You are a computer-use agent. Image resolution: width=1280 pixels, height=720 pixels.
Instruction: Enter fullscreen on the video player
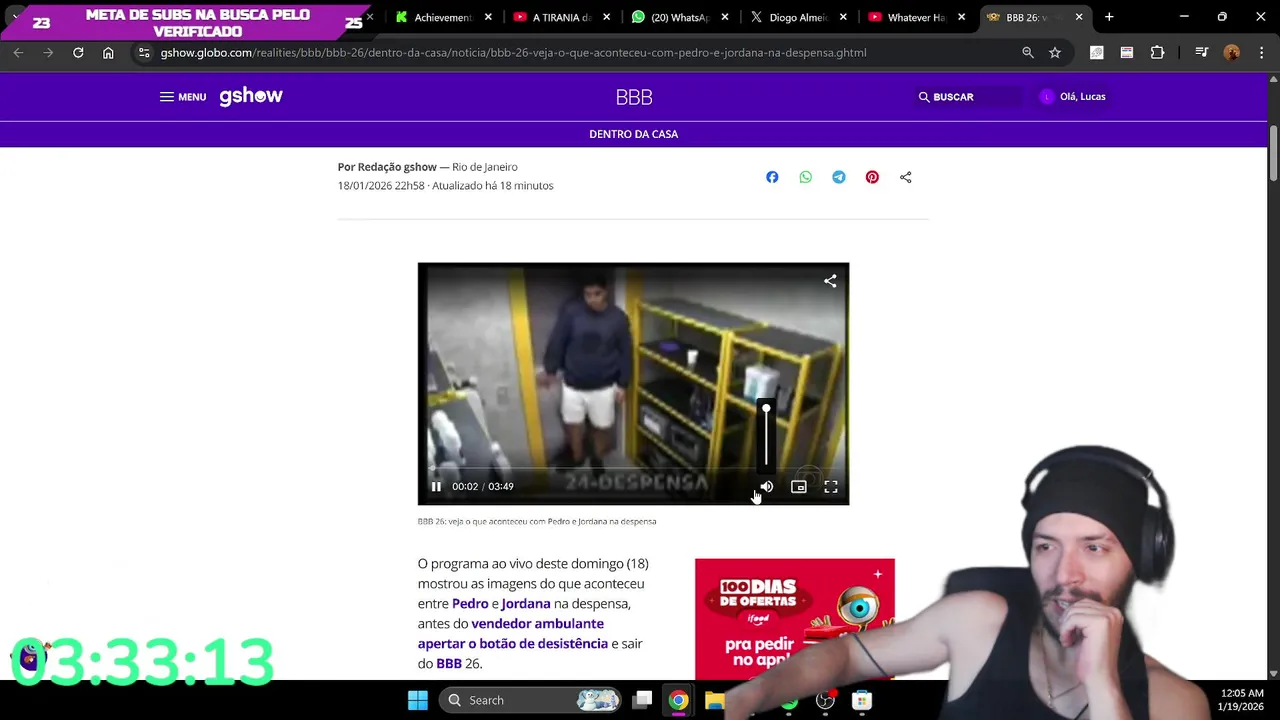(x=831, y=487)
